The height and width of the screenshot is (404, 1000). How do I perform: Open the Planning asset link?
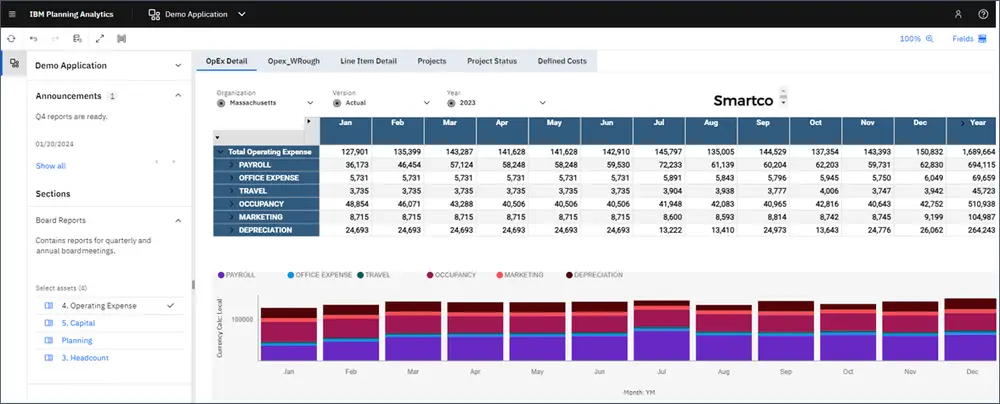pos(77,340)
